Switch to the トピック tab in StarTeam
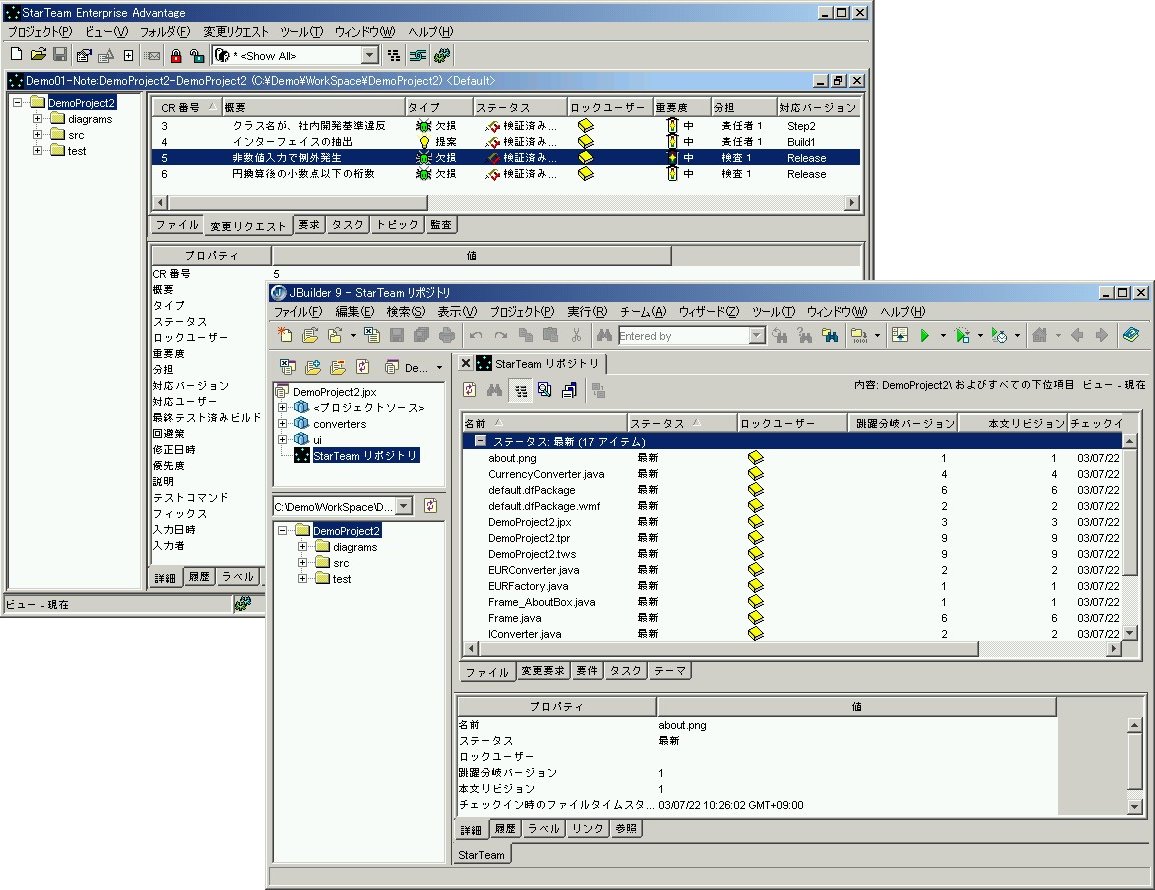1155x890 pixels. (397, 225)
